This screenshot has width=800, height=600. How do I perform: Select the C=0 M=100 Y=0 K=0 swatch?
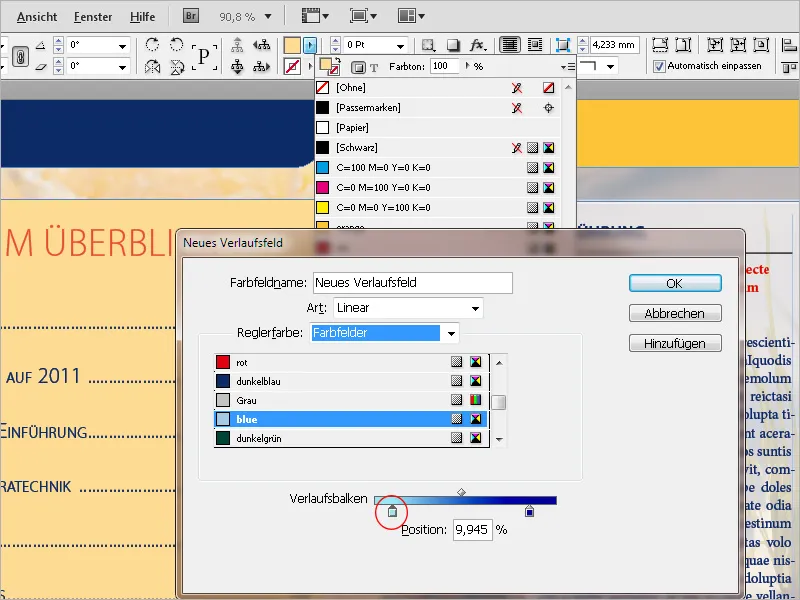(x=437, y=188)
